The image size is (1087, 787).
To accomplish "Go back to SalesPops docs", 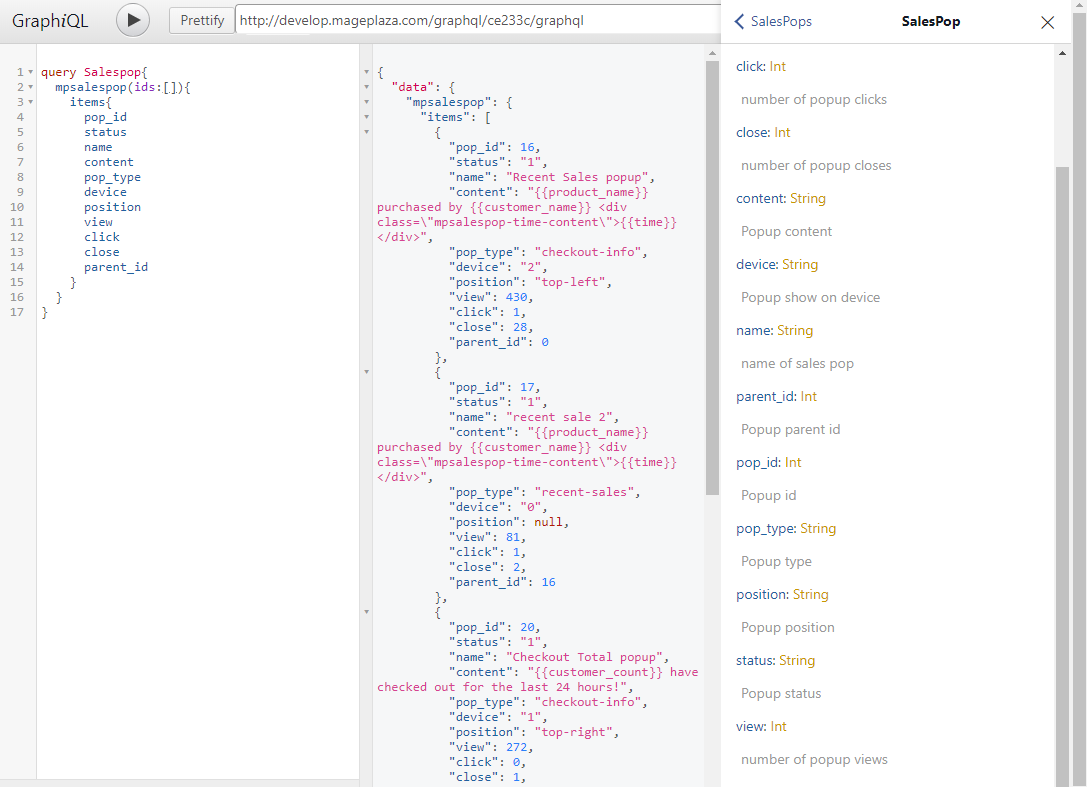I will coord(772,22).
